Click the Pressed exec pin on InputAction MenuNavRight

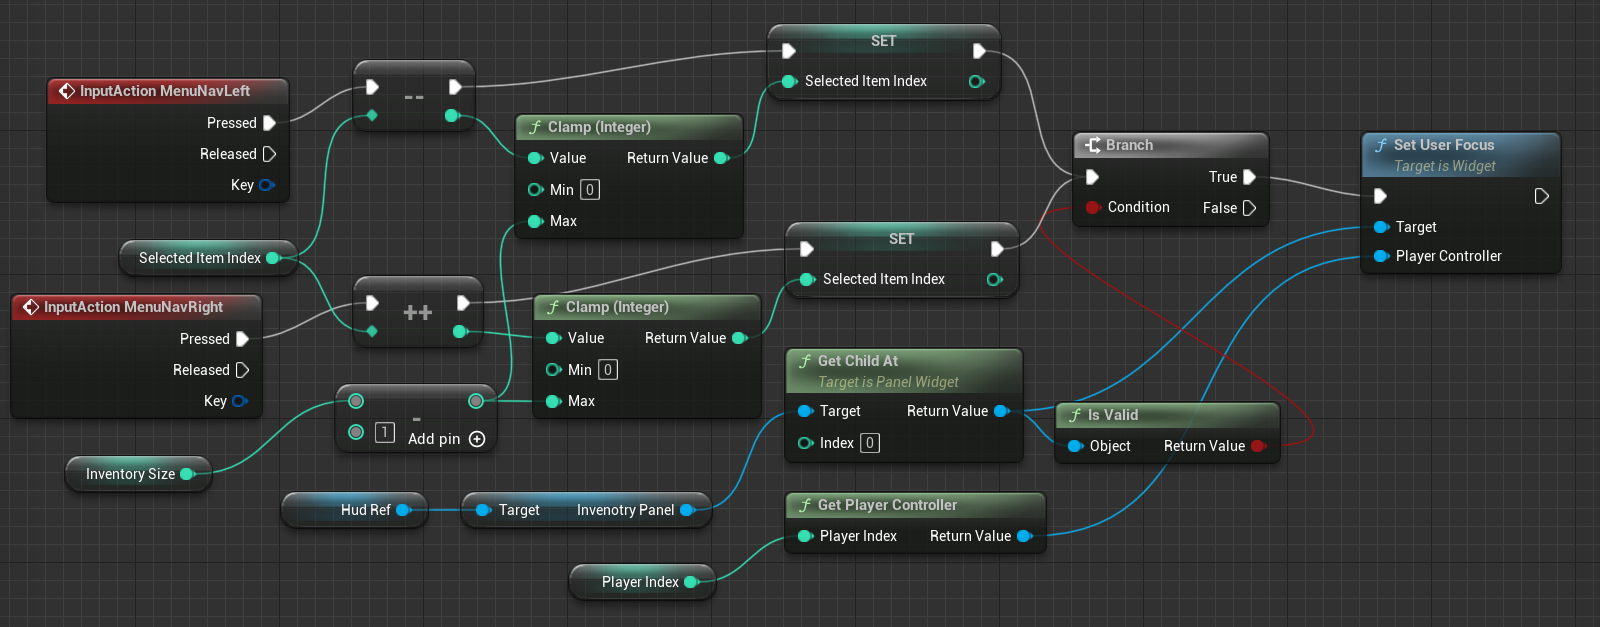pos(242,339)
